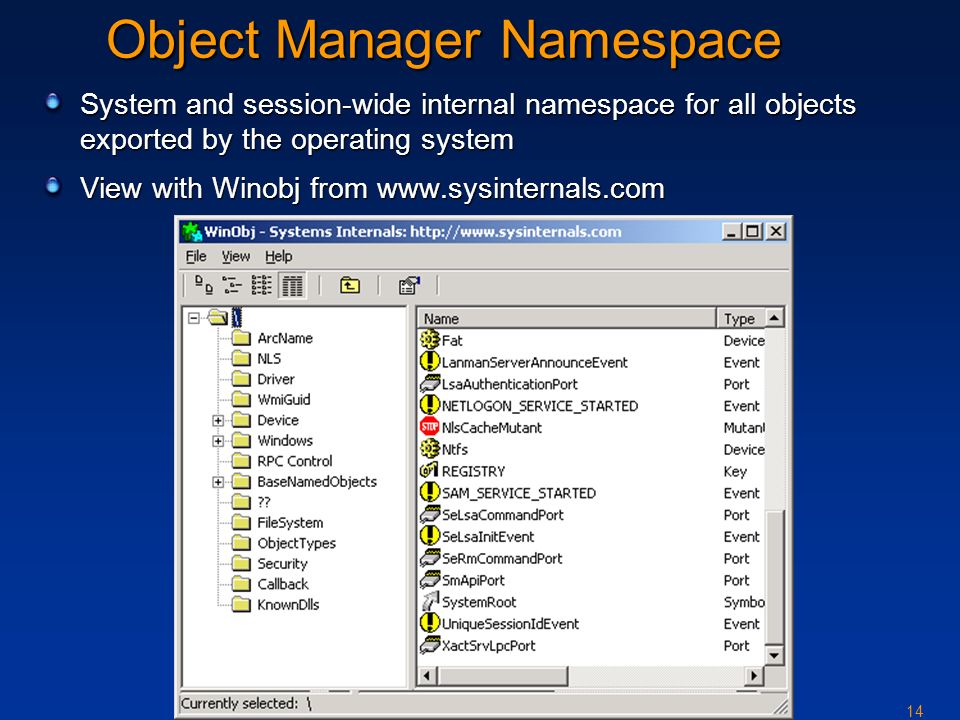960x720 pixels.
Task: Click the SeRmCommandPort port icon
Action: point(430,558)
